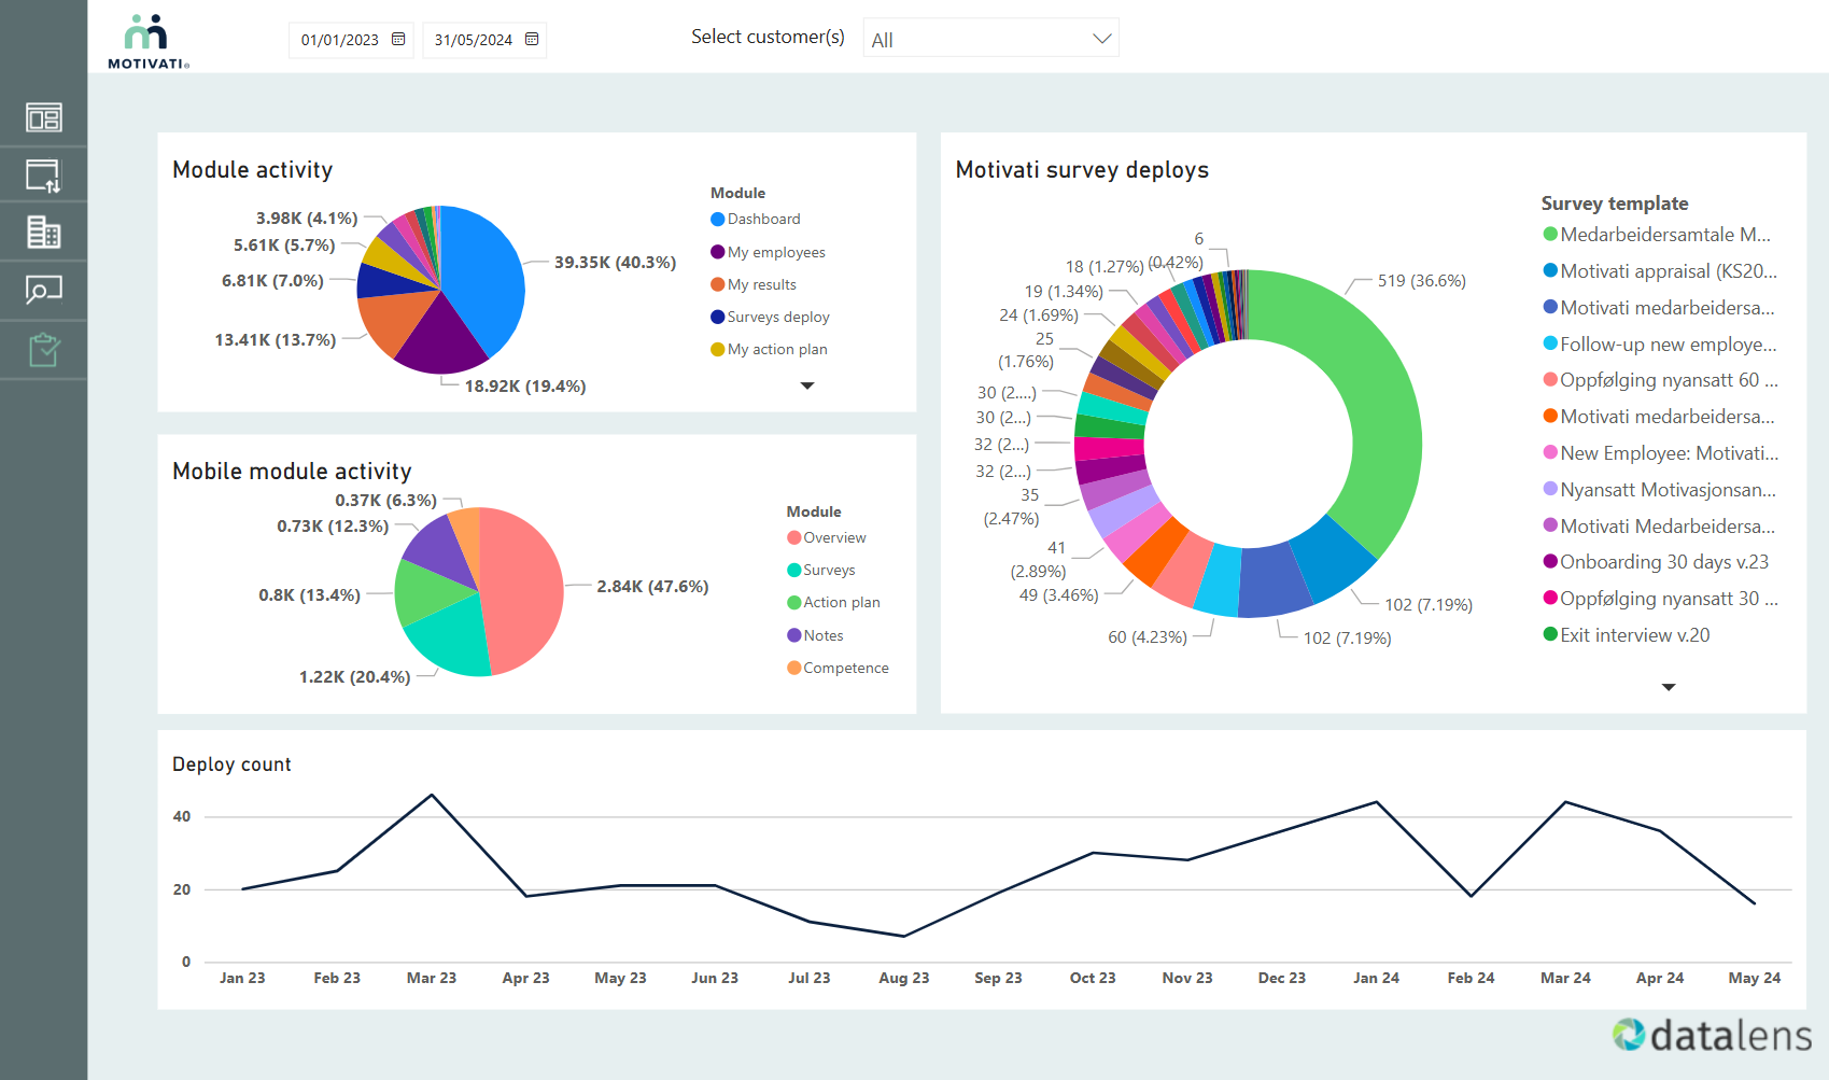Image resolution: width=1829 pixels, height=1080 pixels.
Task: Click the datalens logo
Action: click(x=1711, y=1035)
